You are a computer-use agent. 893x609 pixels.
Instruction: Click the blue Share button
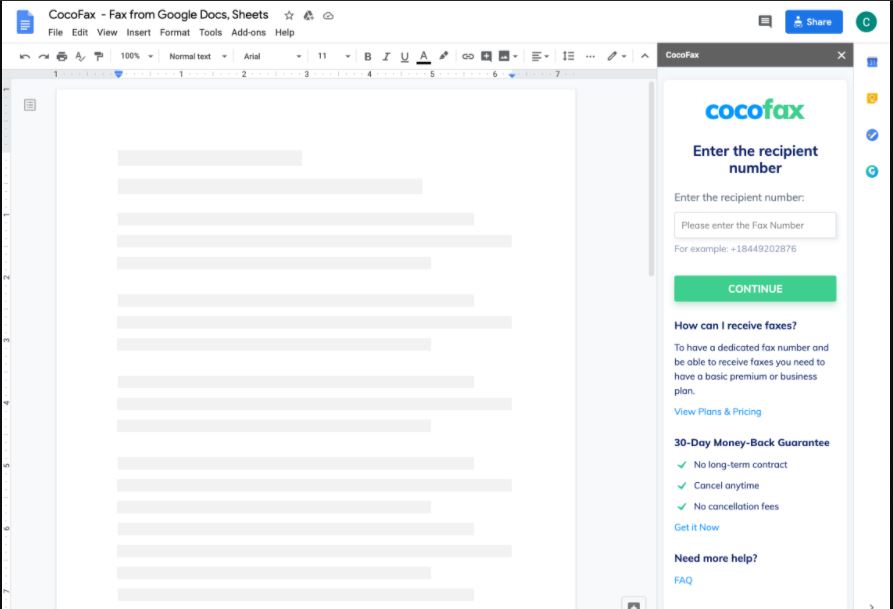pyautogui.click(x=813, y=22)
